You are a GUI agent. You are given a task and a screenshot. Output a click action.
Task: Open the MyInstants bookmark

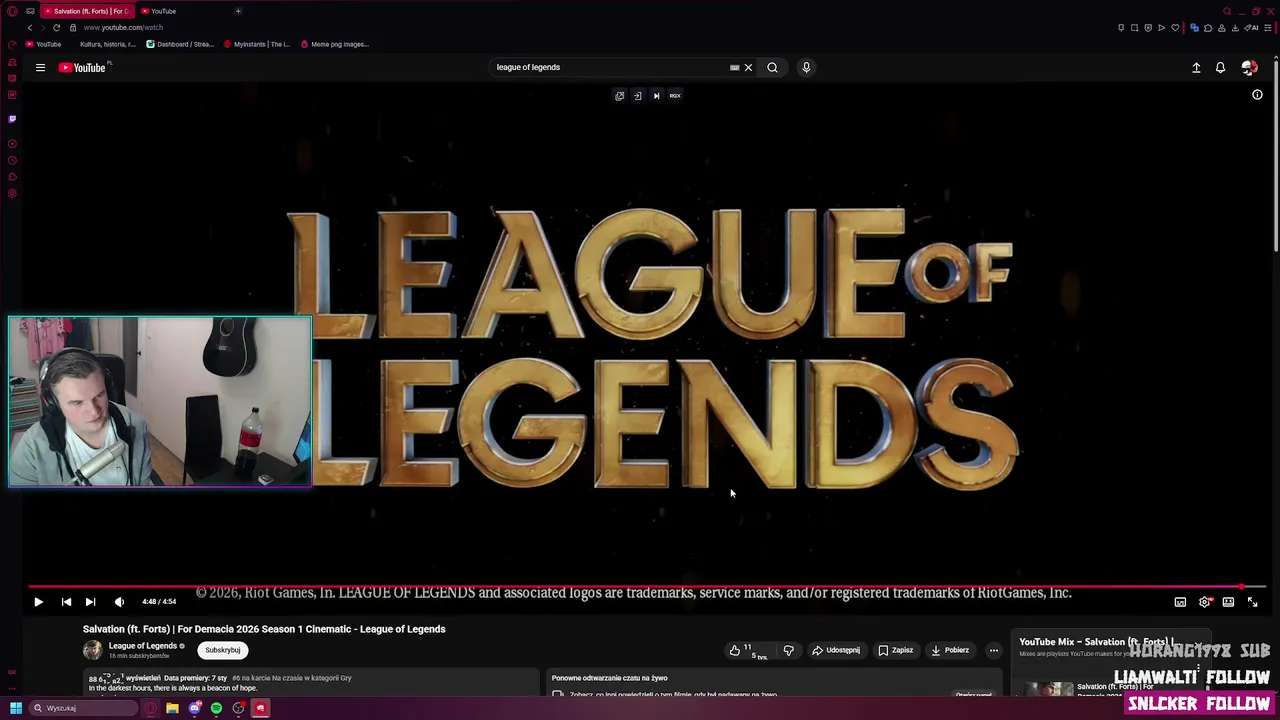[x=258, y=44]
